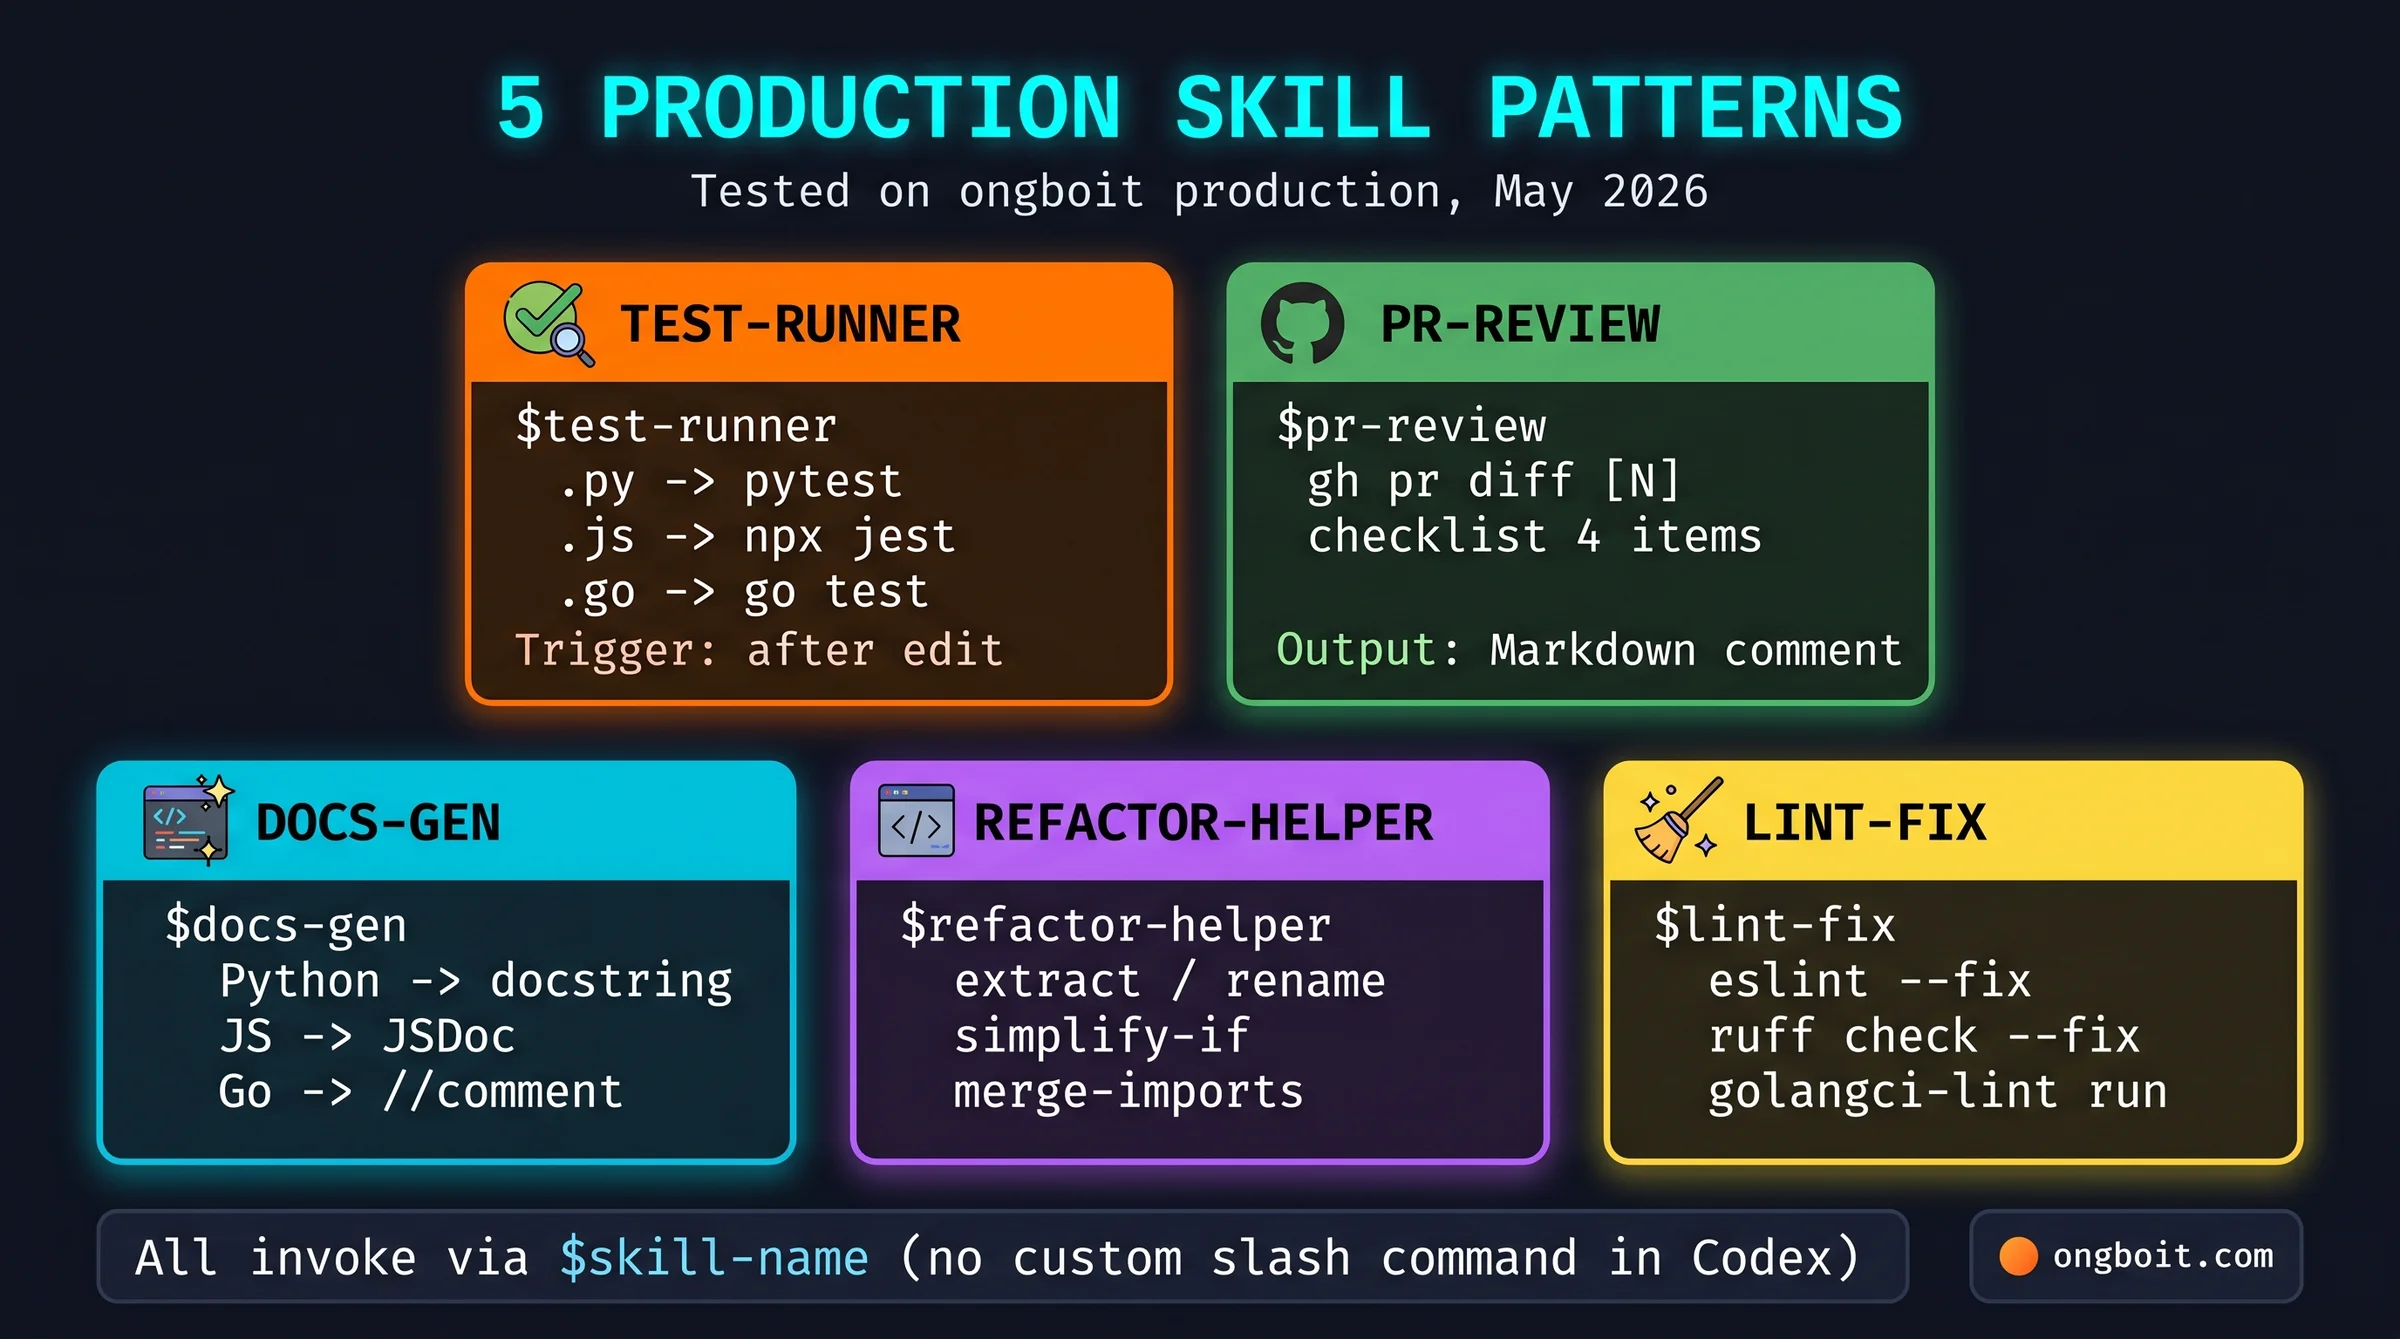2400x1339 pixels.
Task: Click the orange dot beside ongboit.com
Action: (2018, 1256)
